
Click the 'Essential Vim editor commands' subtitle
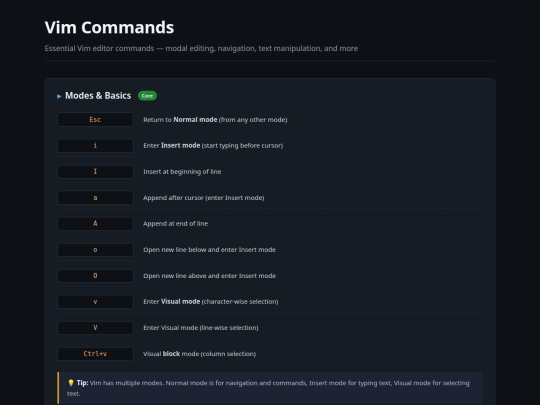(x=201, y=48)
